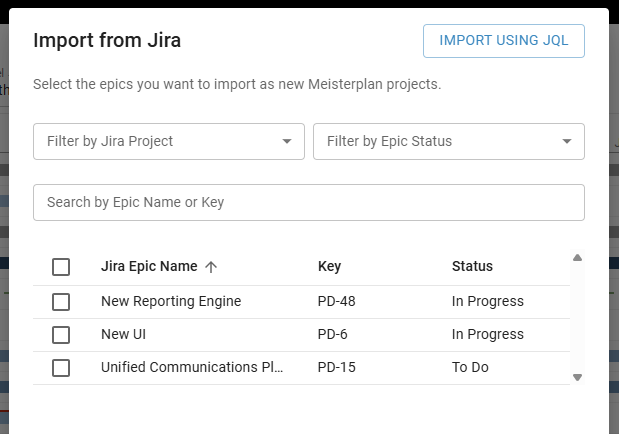Image resolution: width=619 pixels, height=434 pixels.
Task: Click the To Do status cell
Action: 470,367
